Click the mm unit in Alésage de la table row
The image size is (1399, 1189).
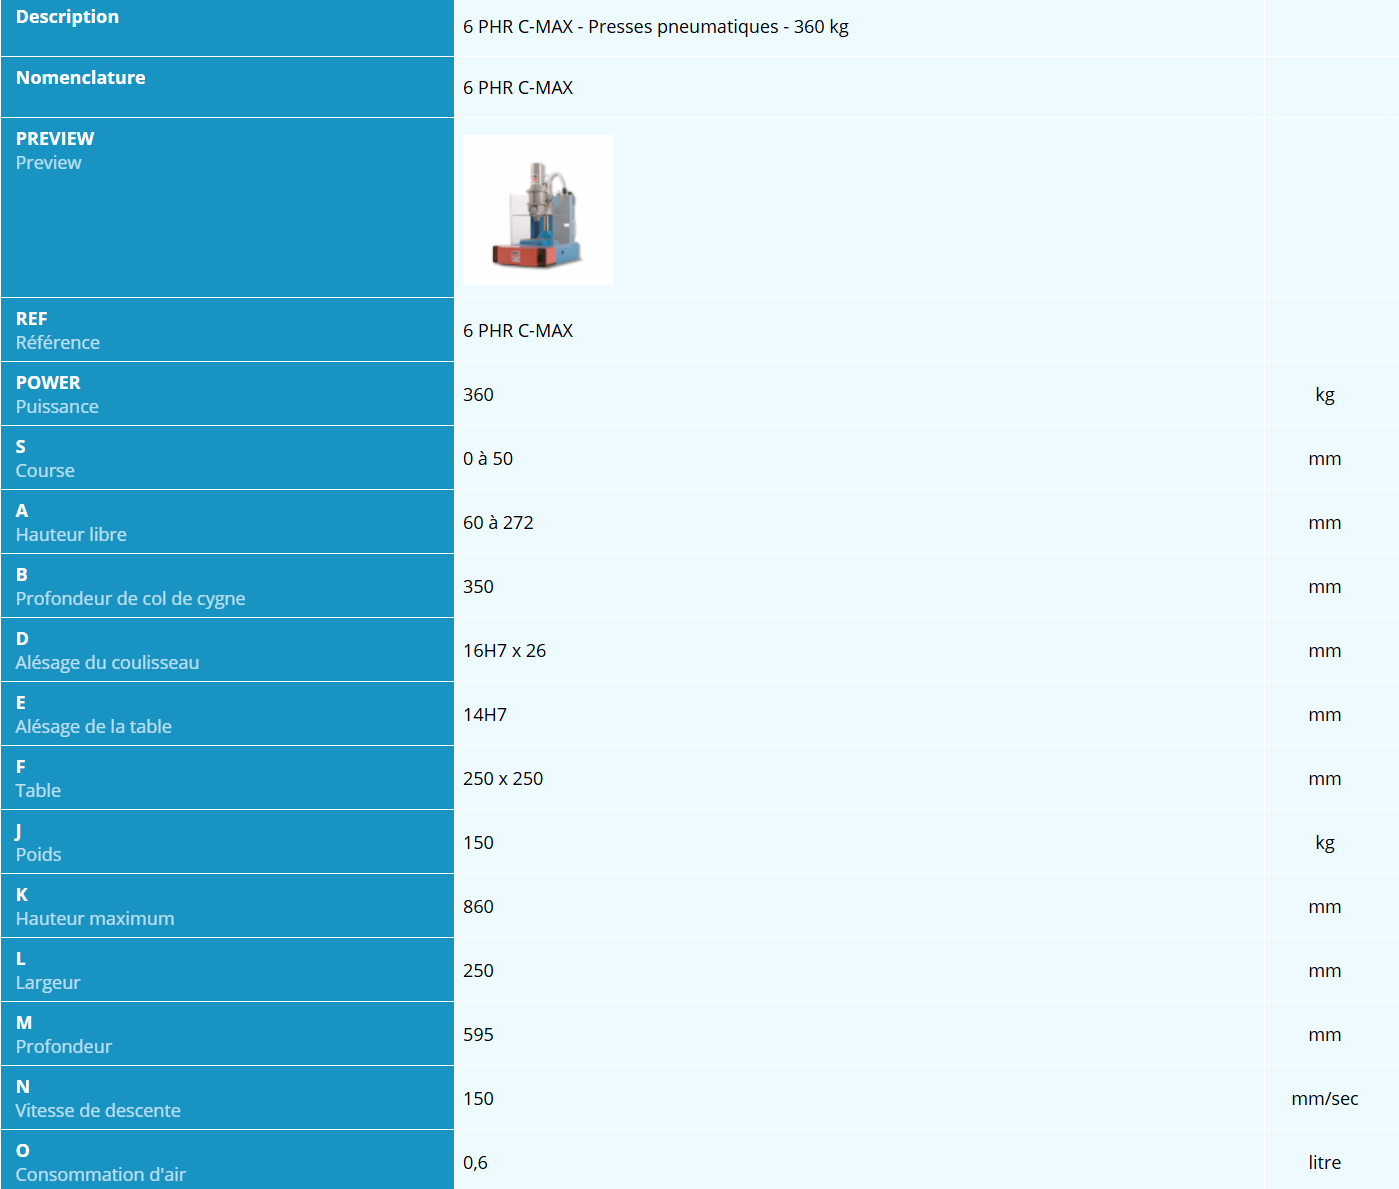pos(1325,715)
